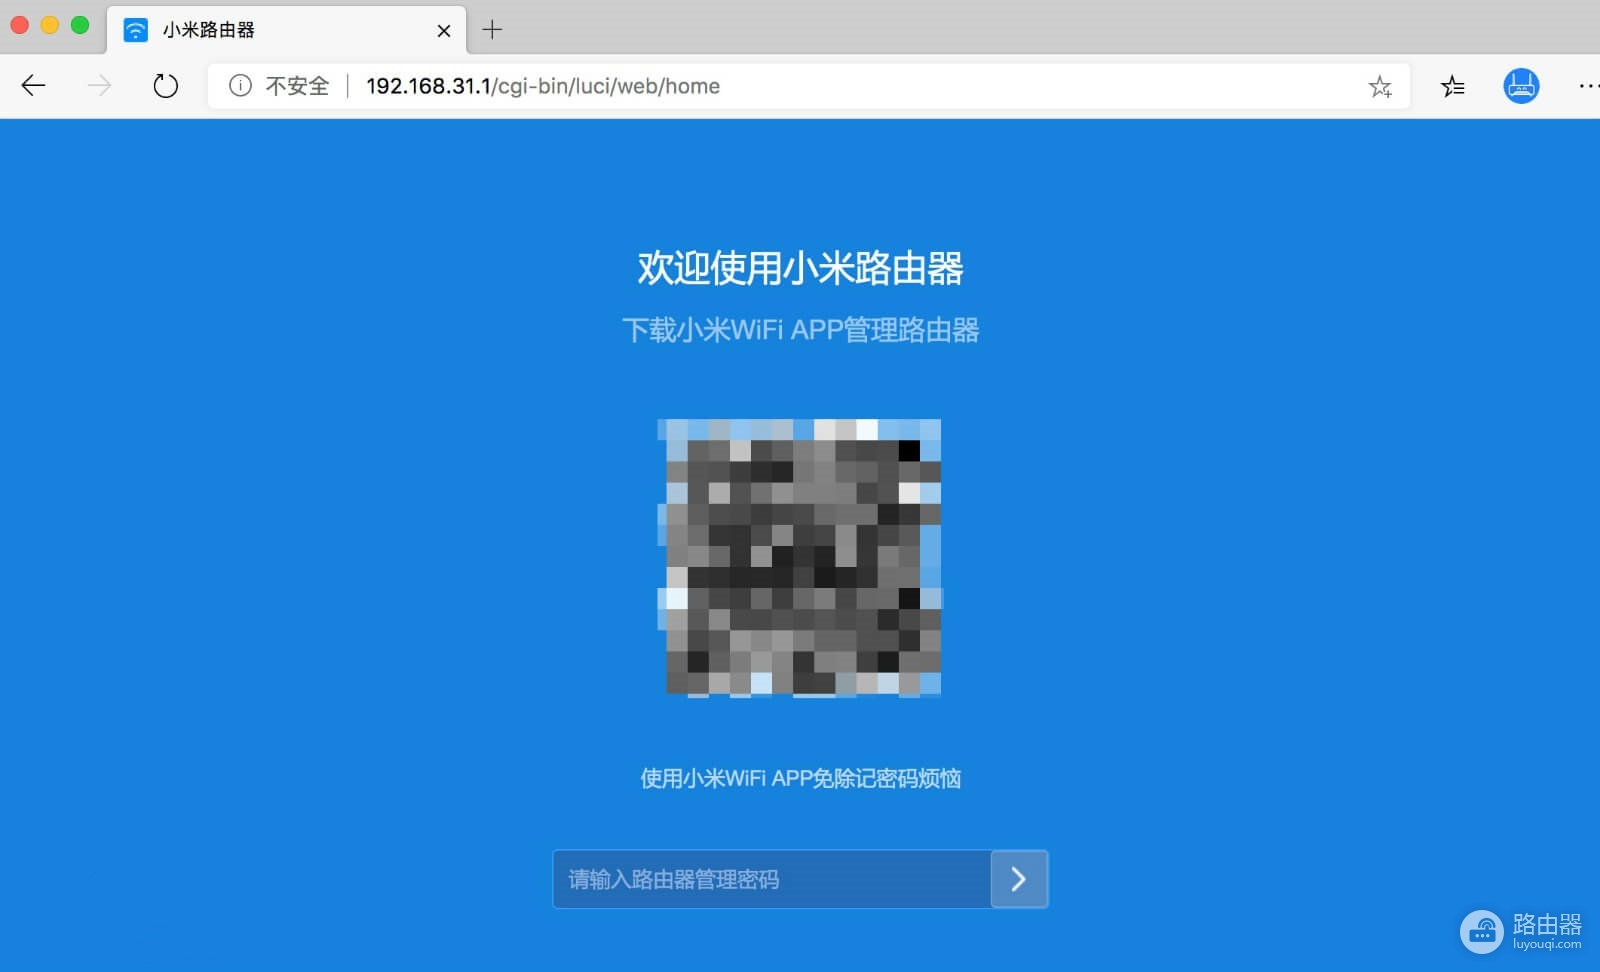This screenshot has height=972, width=1600.
Task: Click the 欢迎使用小米路由器 heading
Action: coord(800,268)
